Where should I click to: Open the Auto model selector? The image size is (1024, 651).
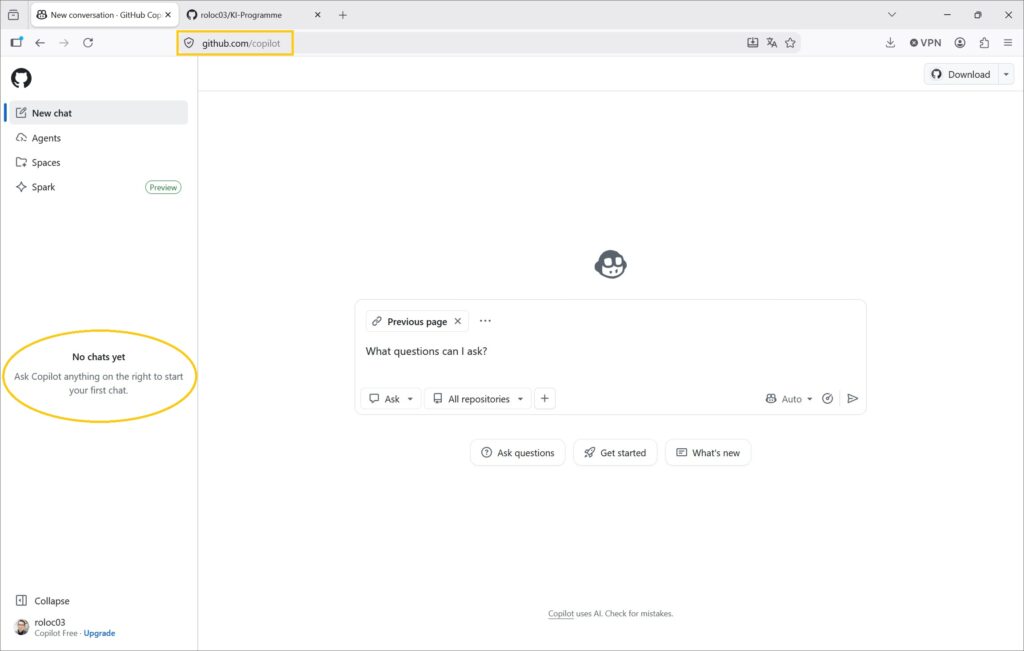pyautogui.click(x=789, y=399)
